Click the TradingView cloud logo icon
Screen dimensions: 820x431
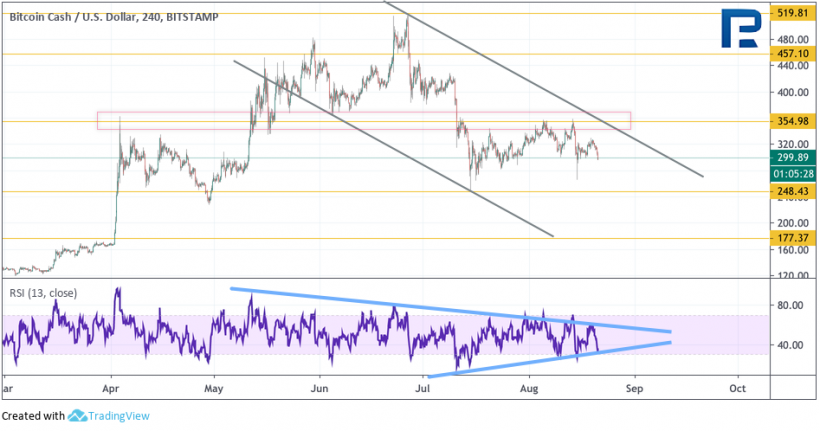(x=77, y=416)
